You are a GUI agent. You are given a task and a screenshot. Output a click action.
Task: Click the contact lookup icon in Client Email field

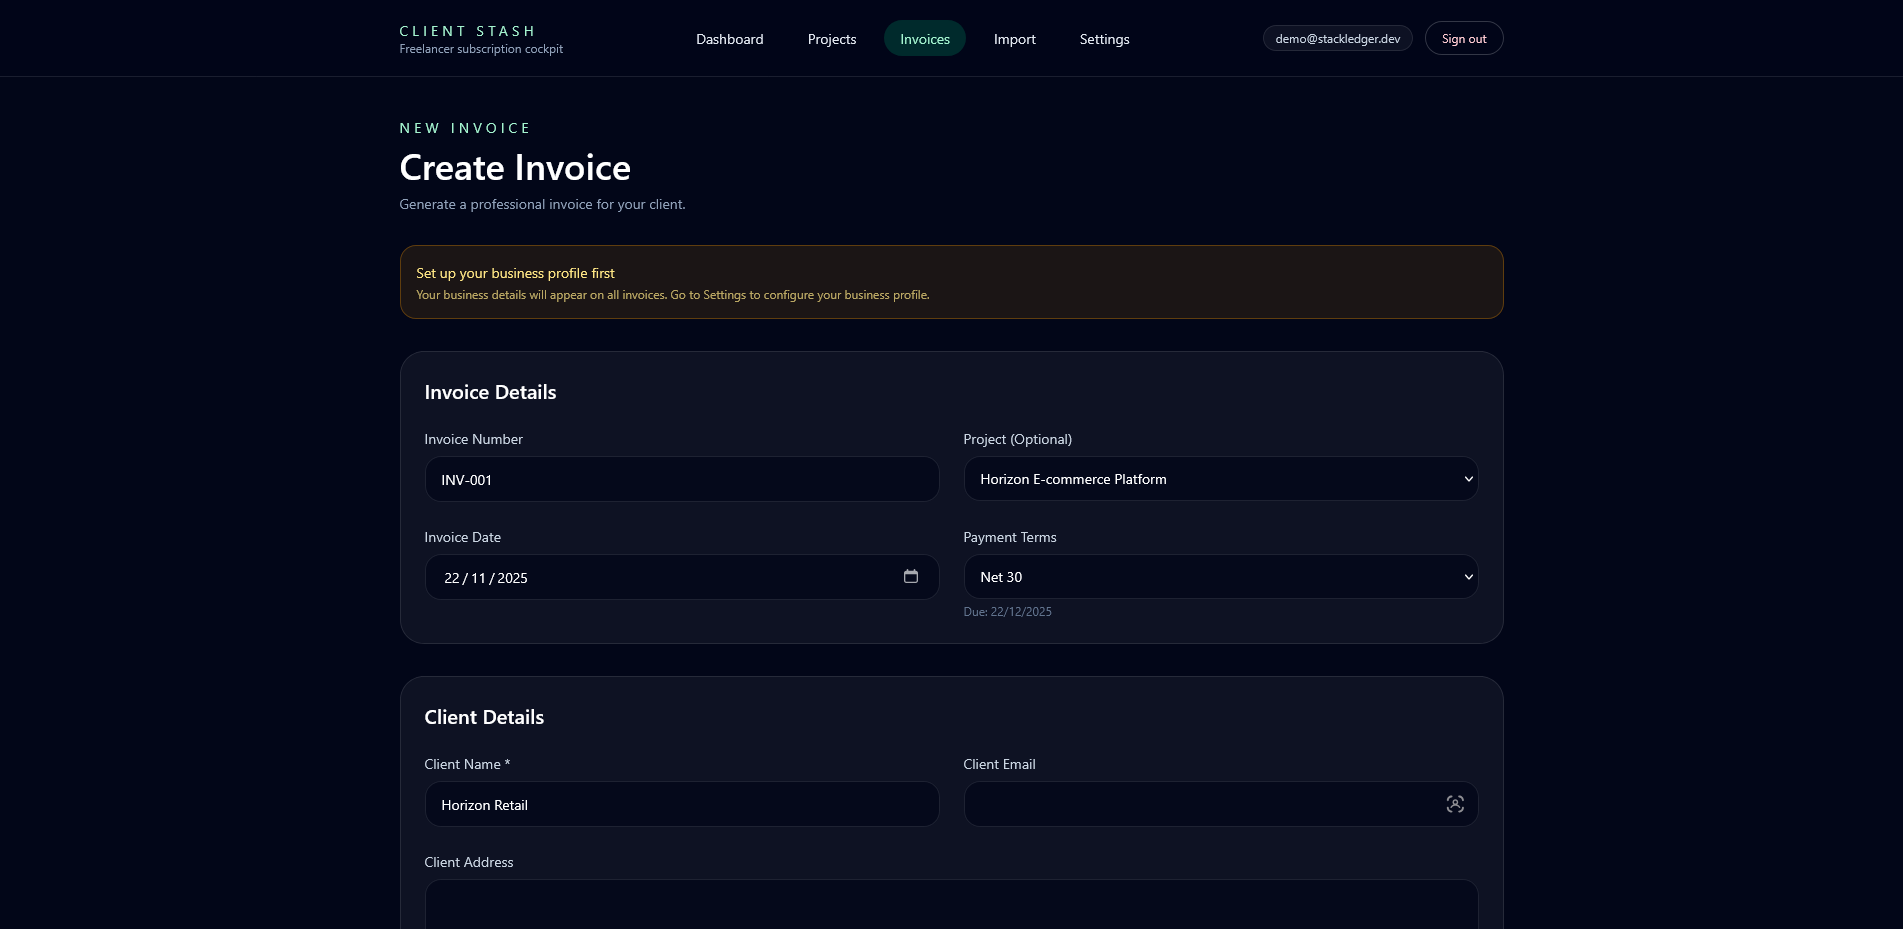click(1455, 803)
